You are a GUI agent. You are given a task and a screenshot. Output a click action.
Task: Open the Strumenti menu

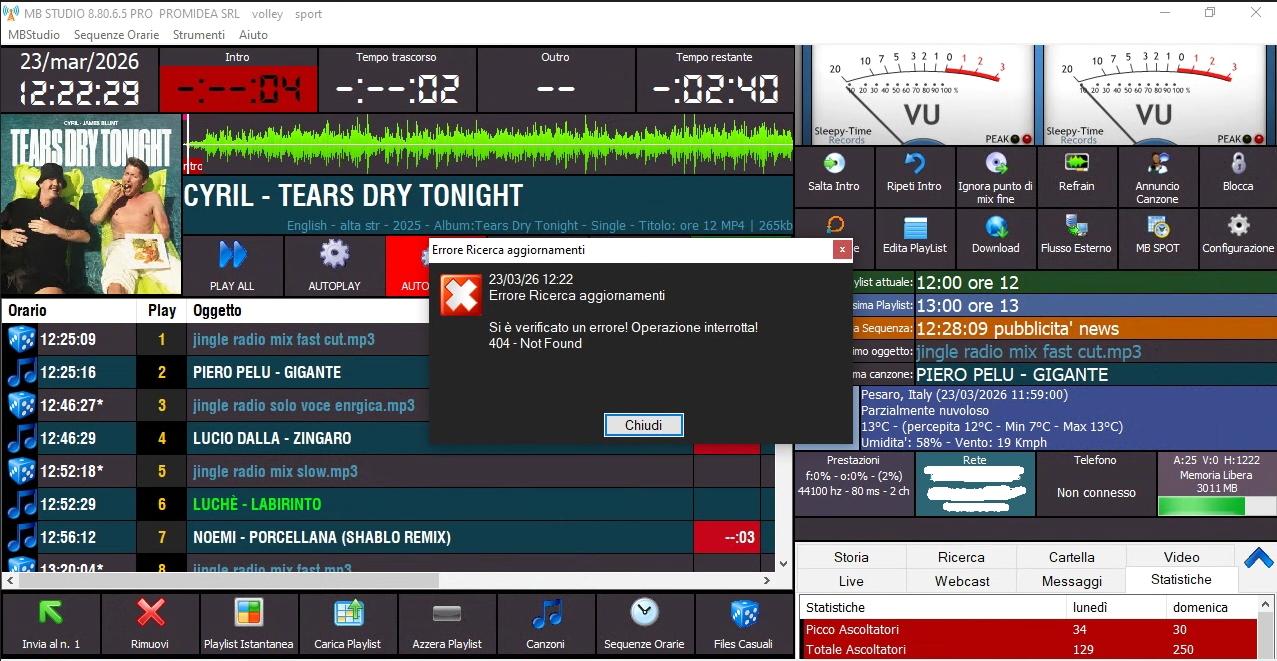(x=199, y=34)
